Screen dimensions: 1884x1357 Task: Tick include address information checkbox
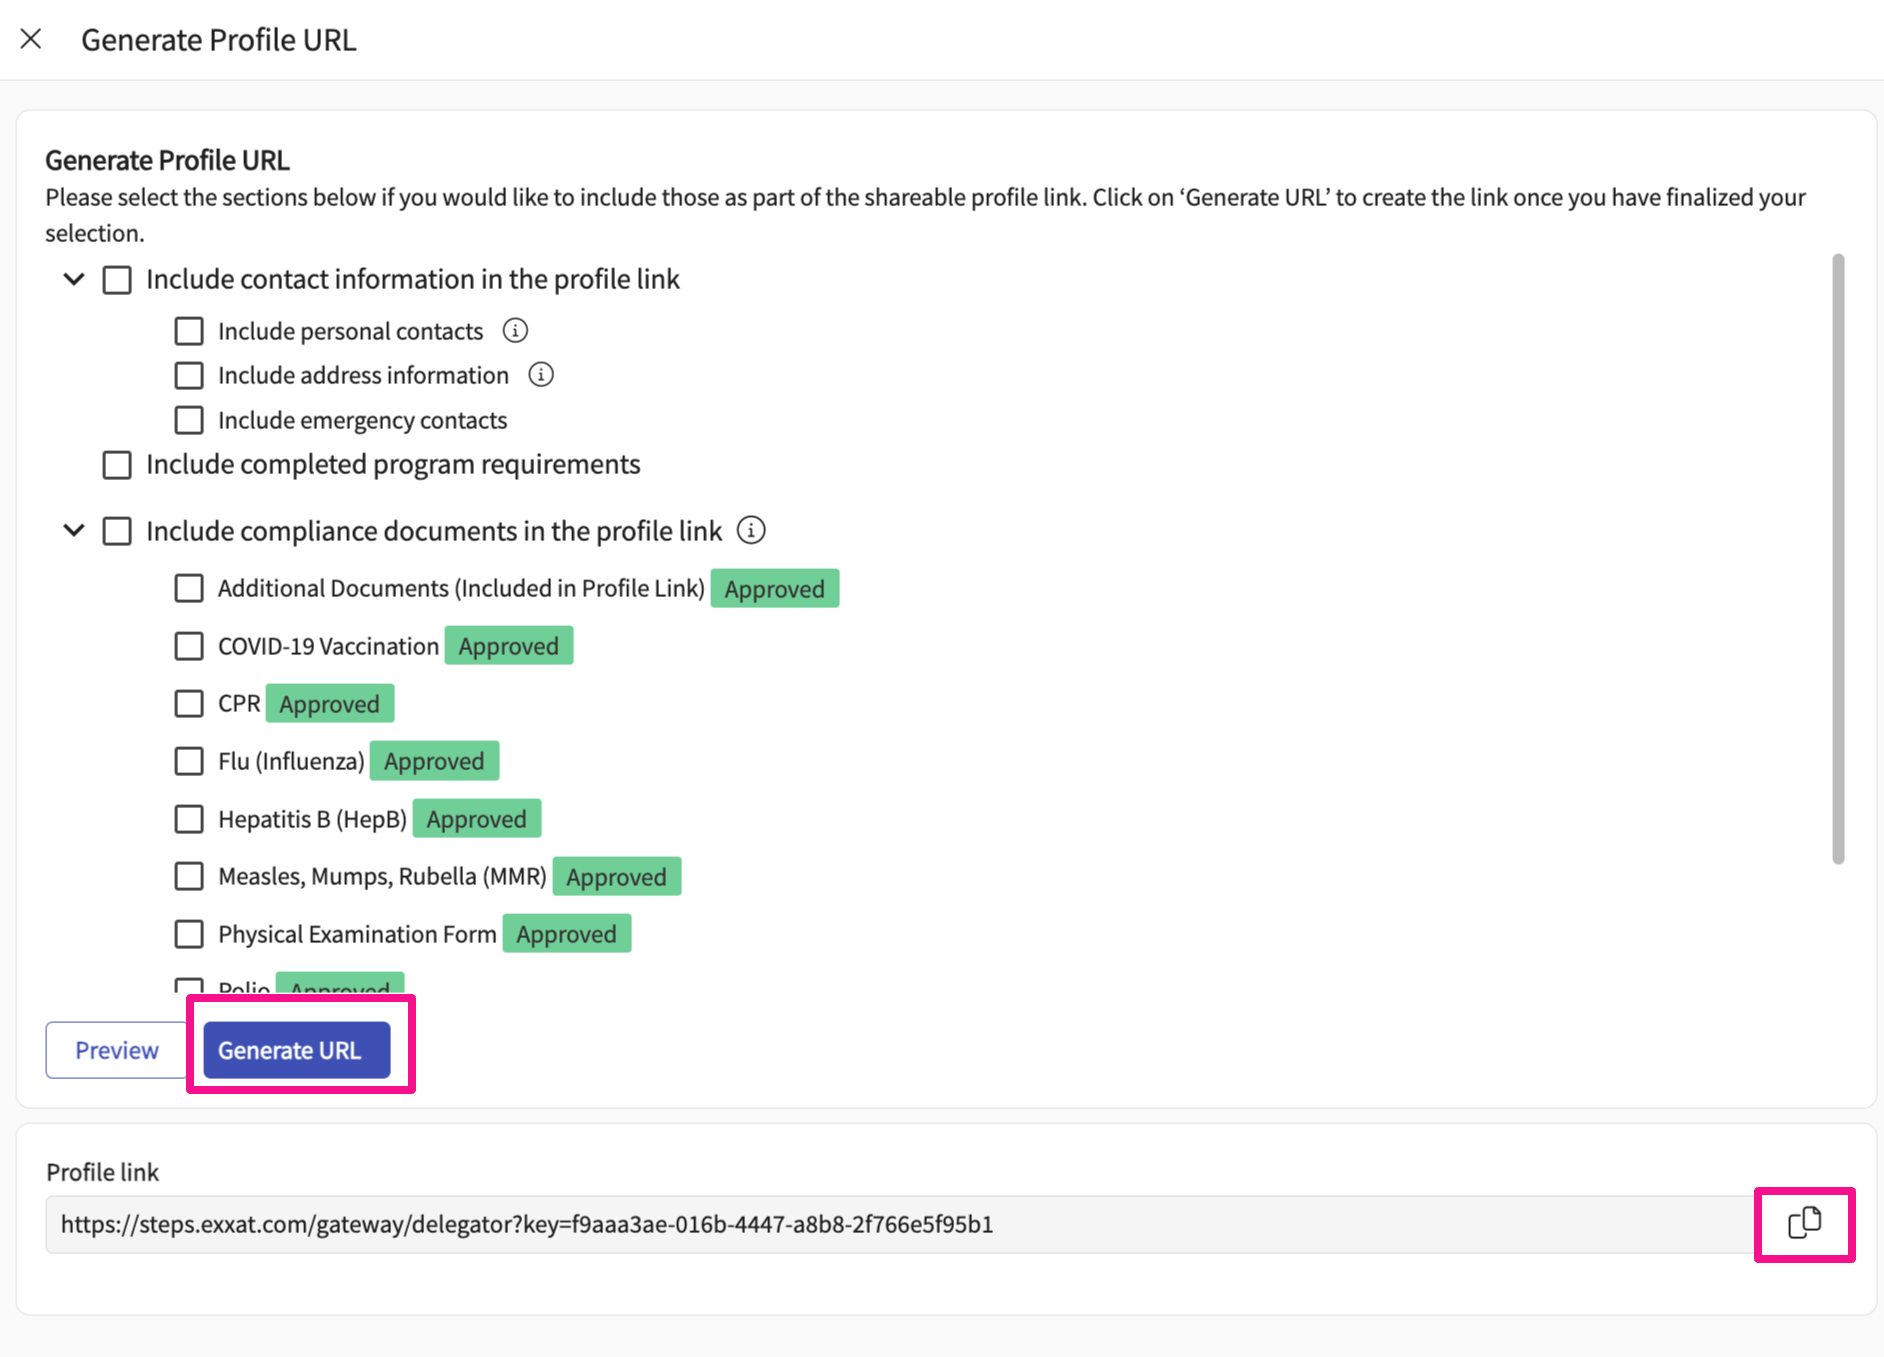click(x=189, y=376)
